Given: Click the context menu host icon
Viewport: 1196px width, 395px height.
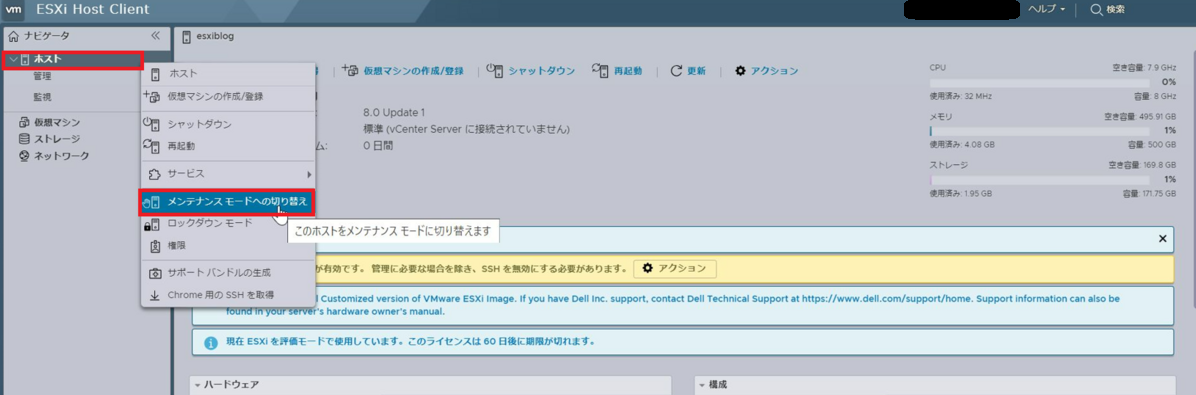Looking at the screenshot, I should click(155, 74).
